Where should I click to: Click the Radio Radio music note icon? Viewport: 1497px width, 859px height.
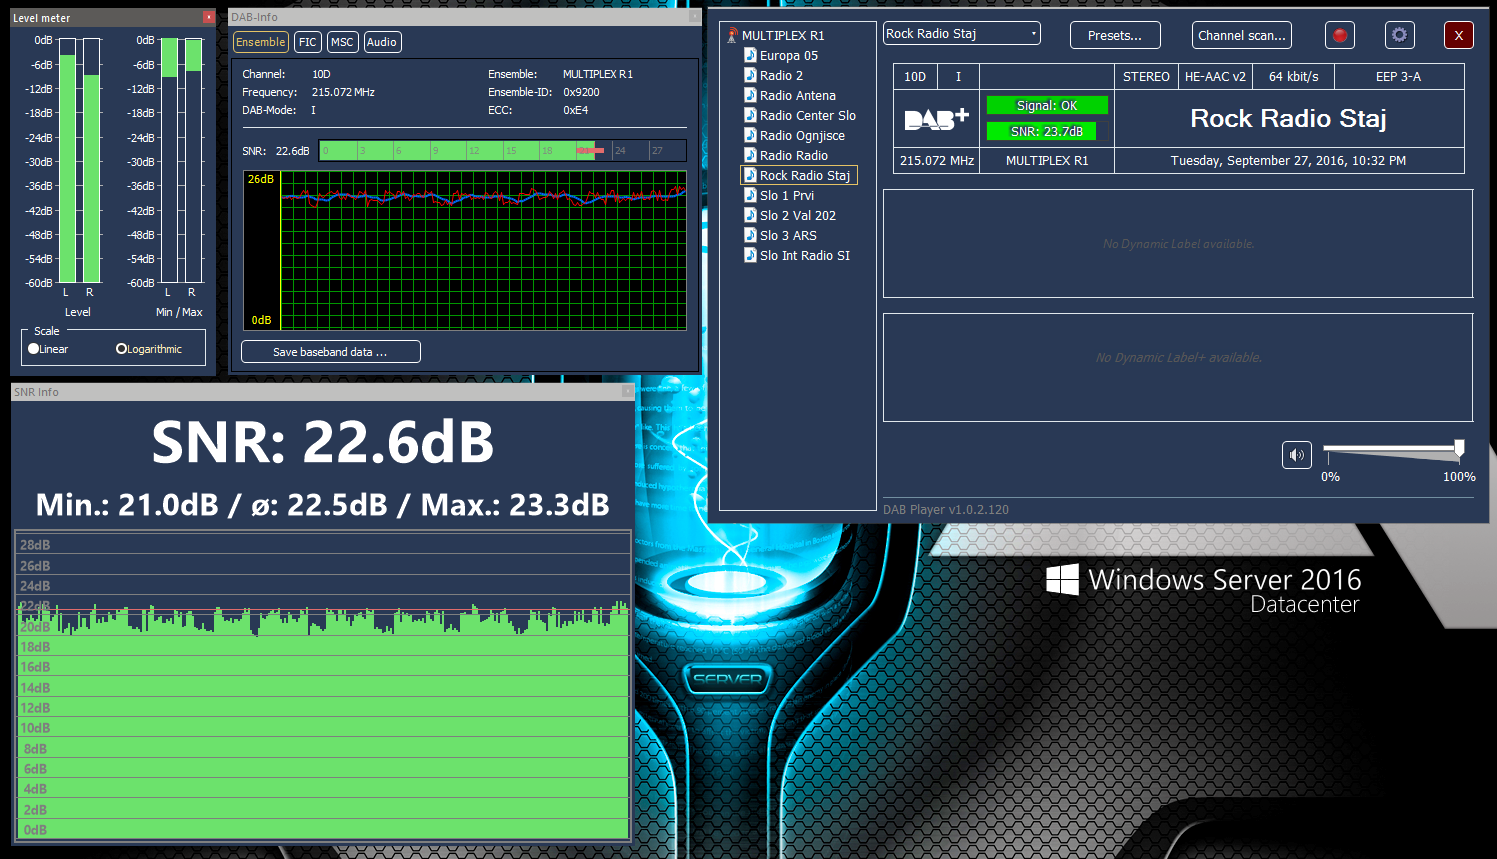coord(750,155)
